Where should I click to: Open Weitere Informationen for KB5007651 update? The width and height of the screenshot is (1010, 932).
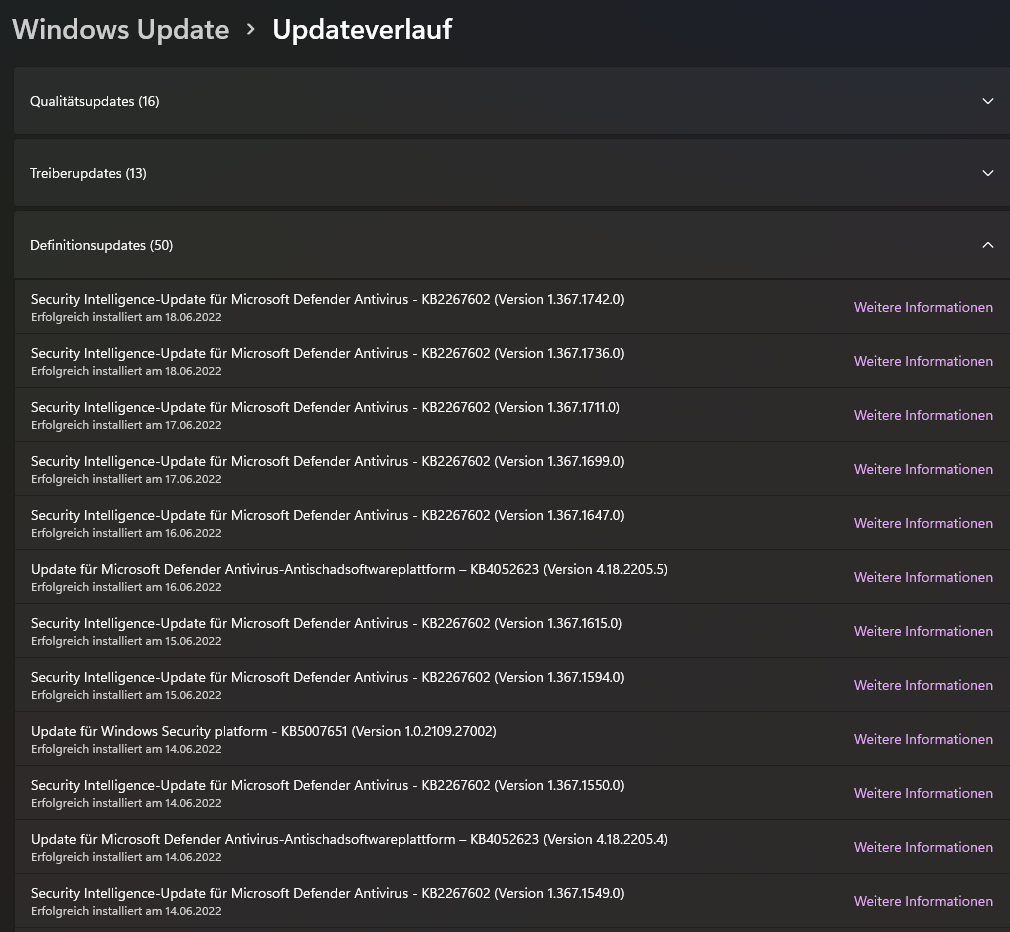(923, 739)
